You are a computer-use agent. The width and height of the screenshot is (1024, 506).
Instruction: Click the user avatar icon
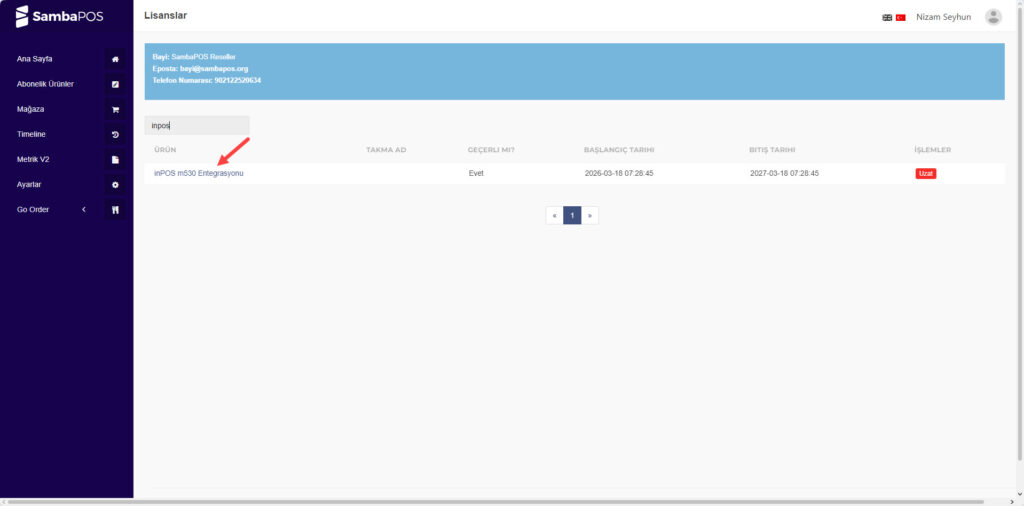pos(992,17)
